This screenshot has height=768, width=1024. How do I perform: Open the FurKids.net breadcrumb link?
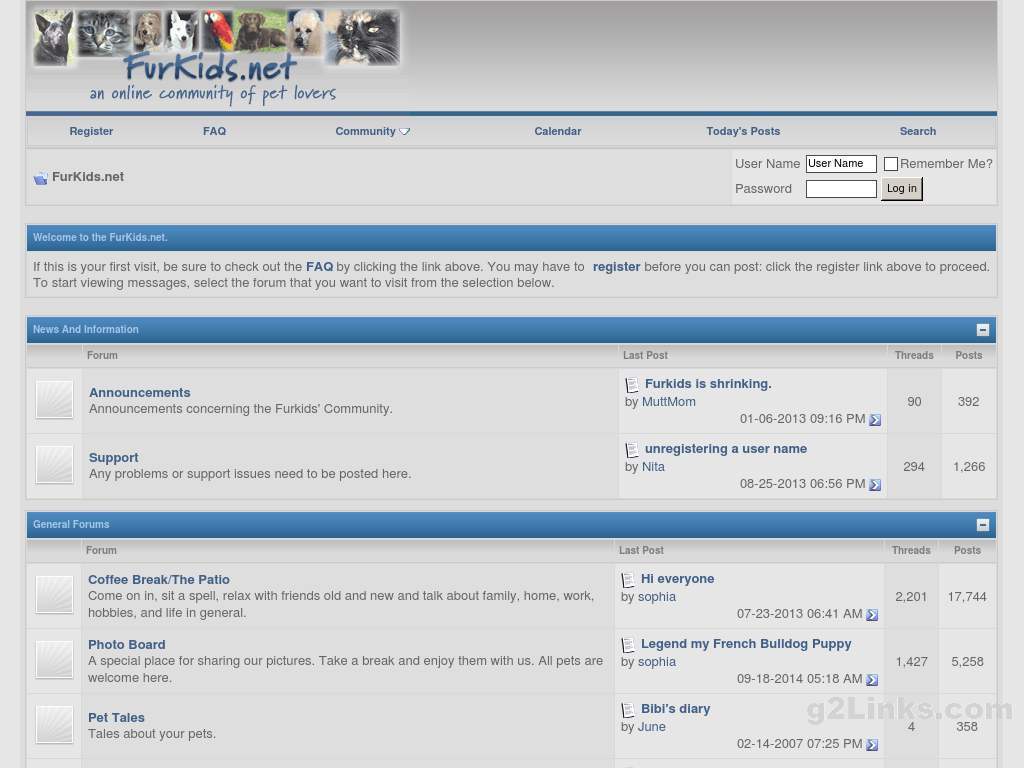point(88,177)
